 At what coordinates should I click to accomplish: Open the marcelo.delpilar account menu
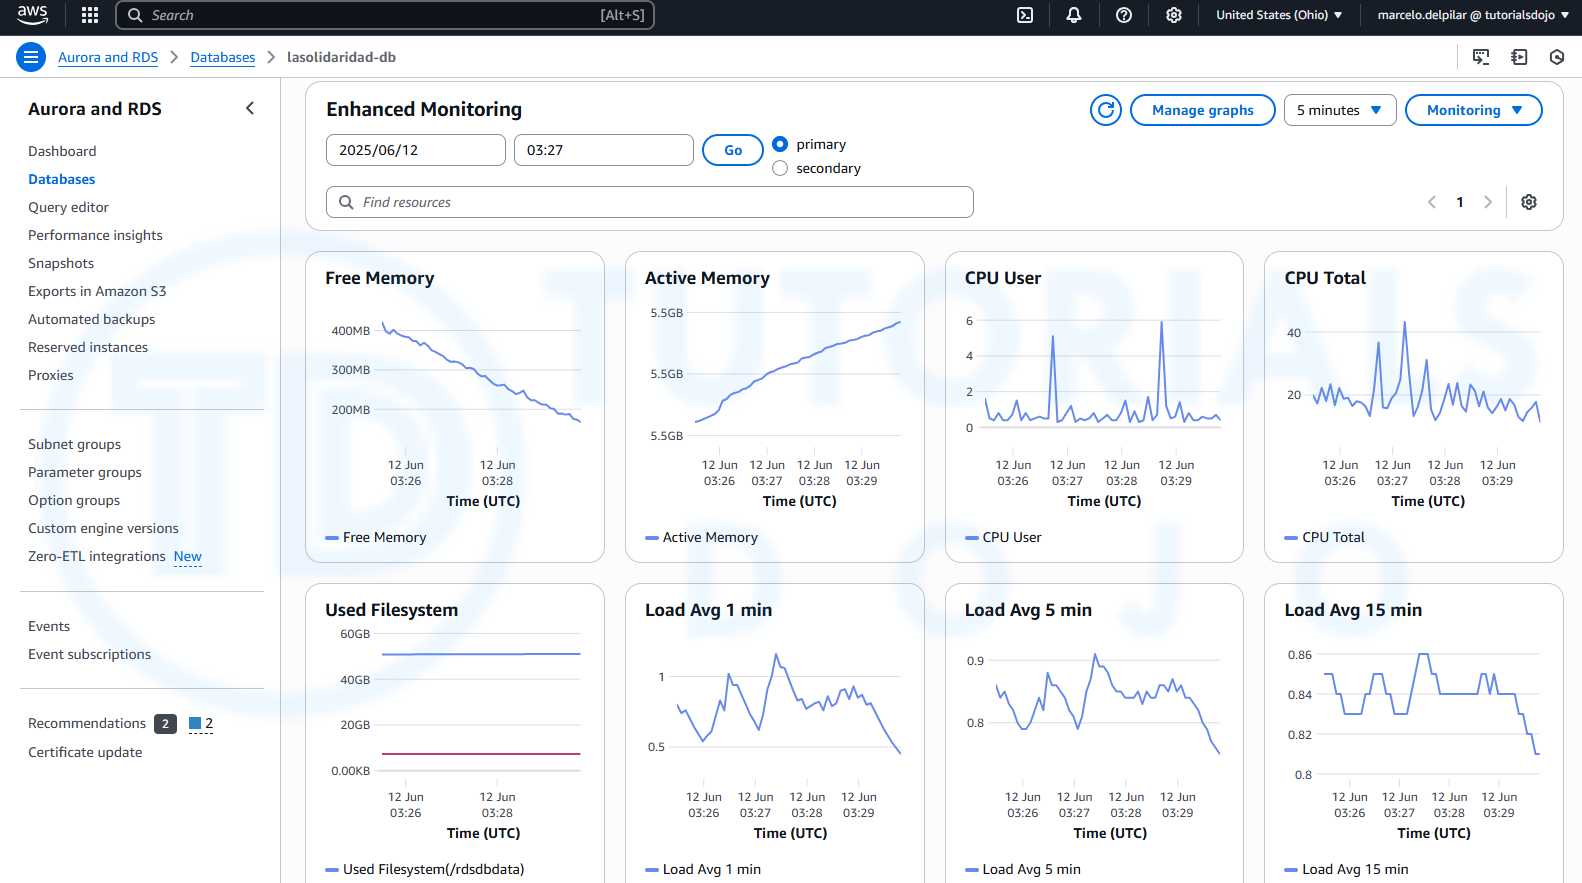coord(1473,15)
